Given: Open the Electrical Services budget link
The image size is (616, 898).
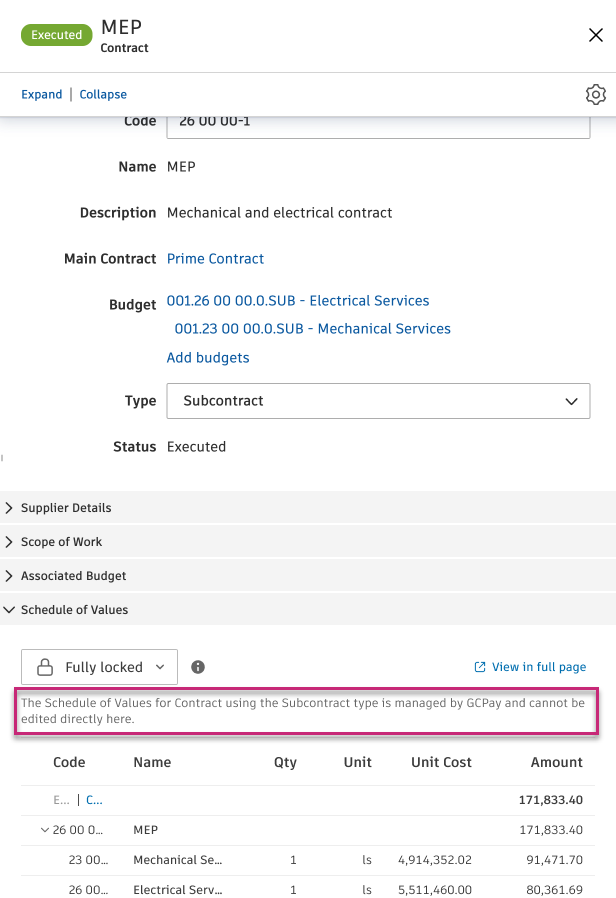Looking at the screenshot, I should click(x=297, y=300).
